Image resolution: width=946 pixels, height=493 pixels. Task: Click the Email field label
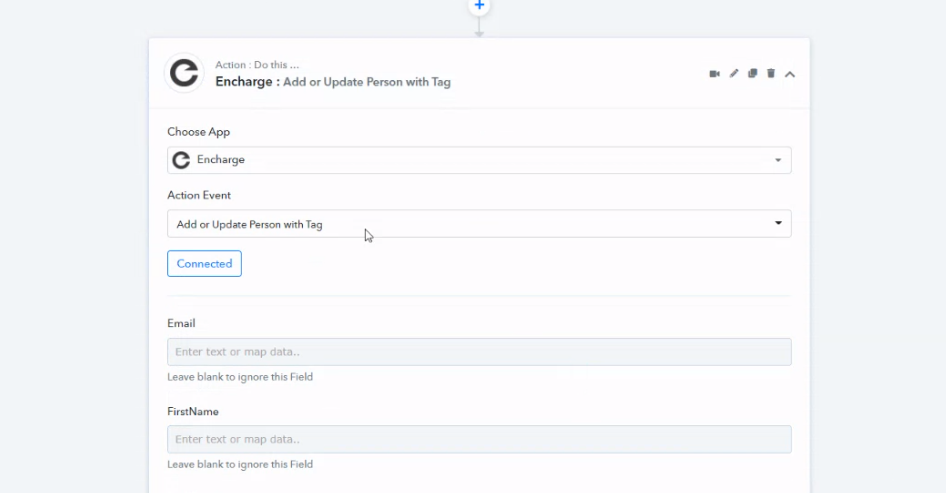(x=181, y=323)
